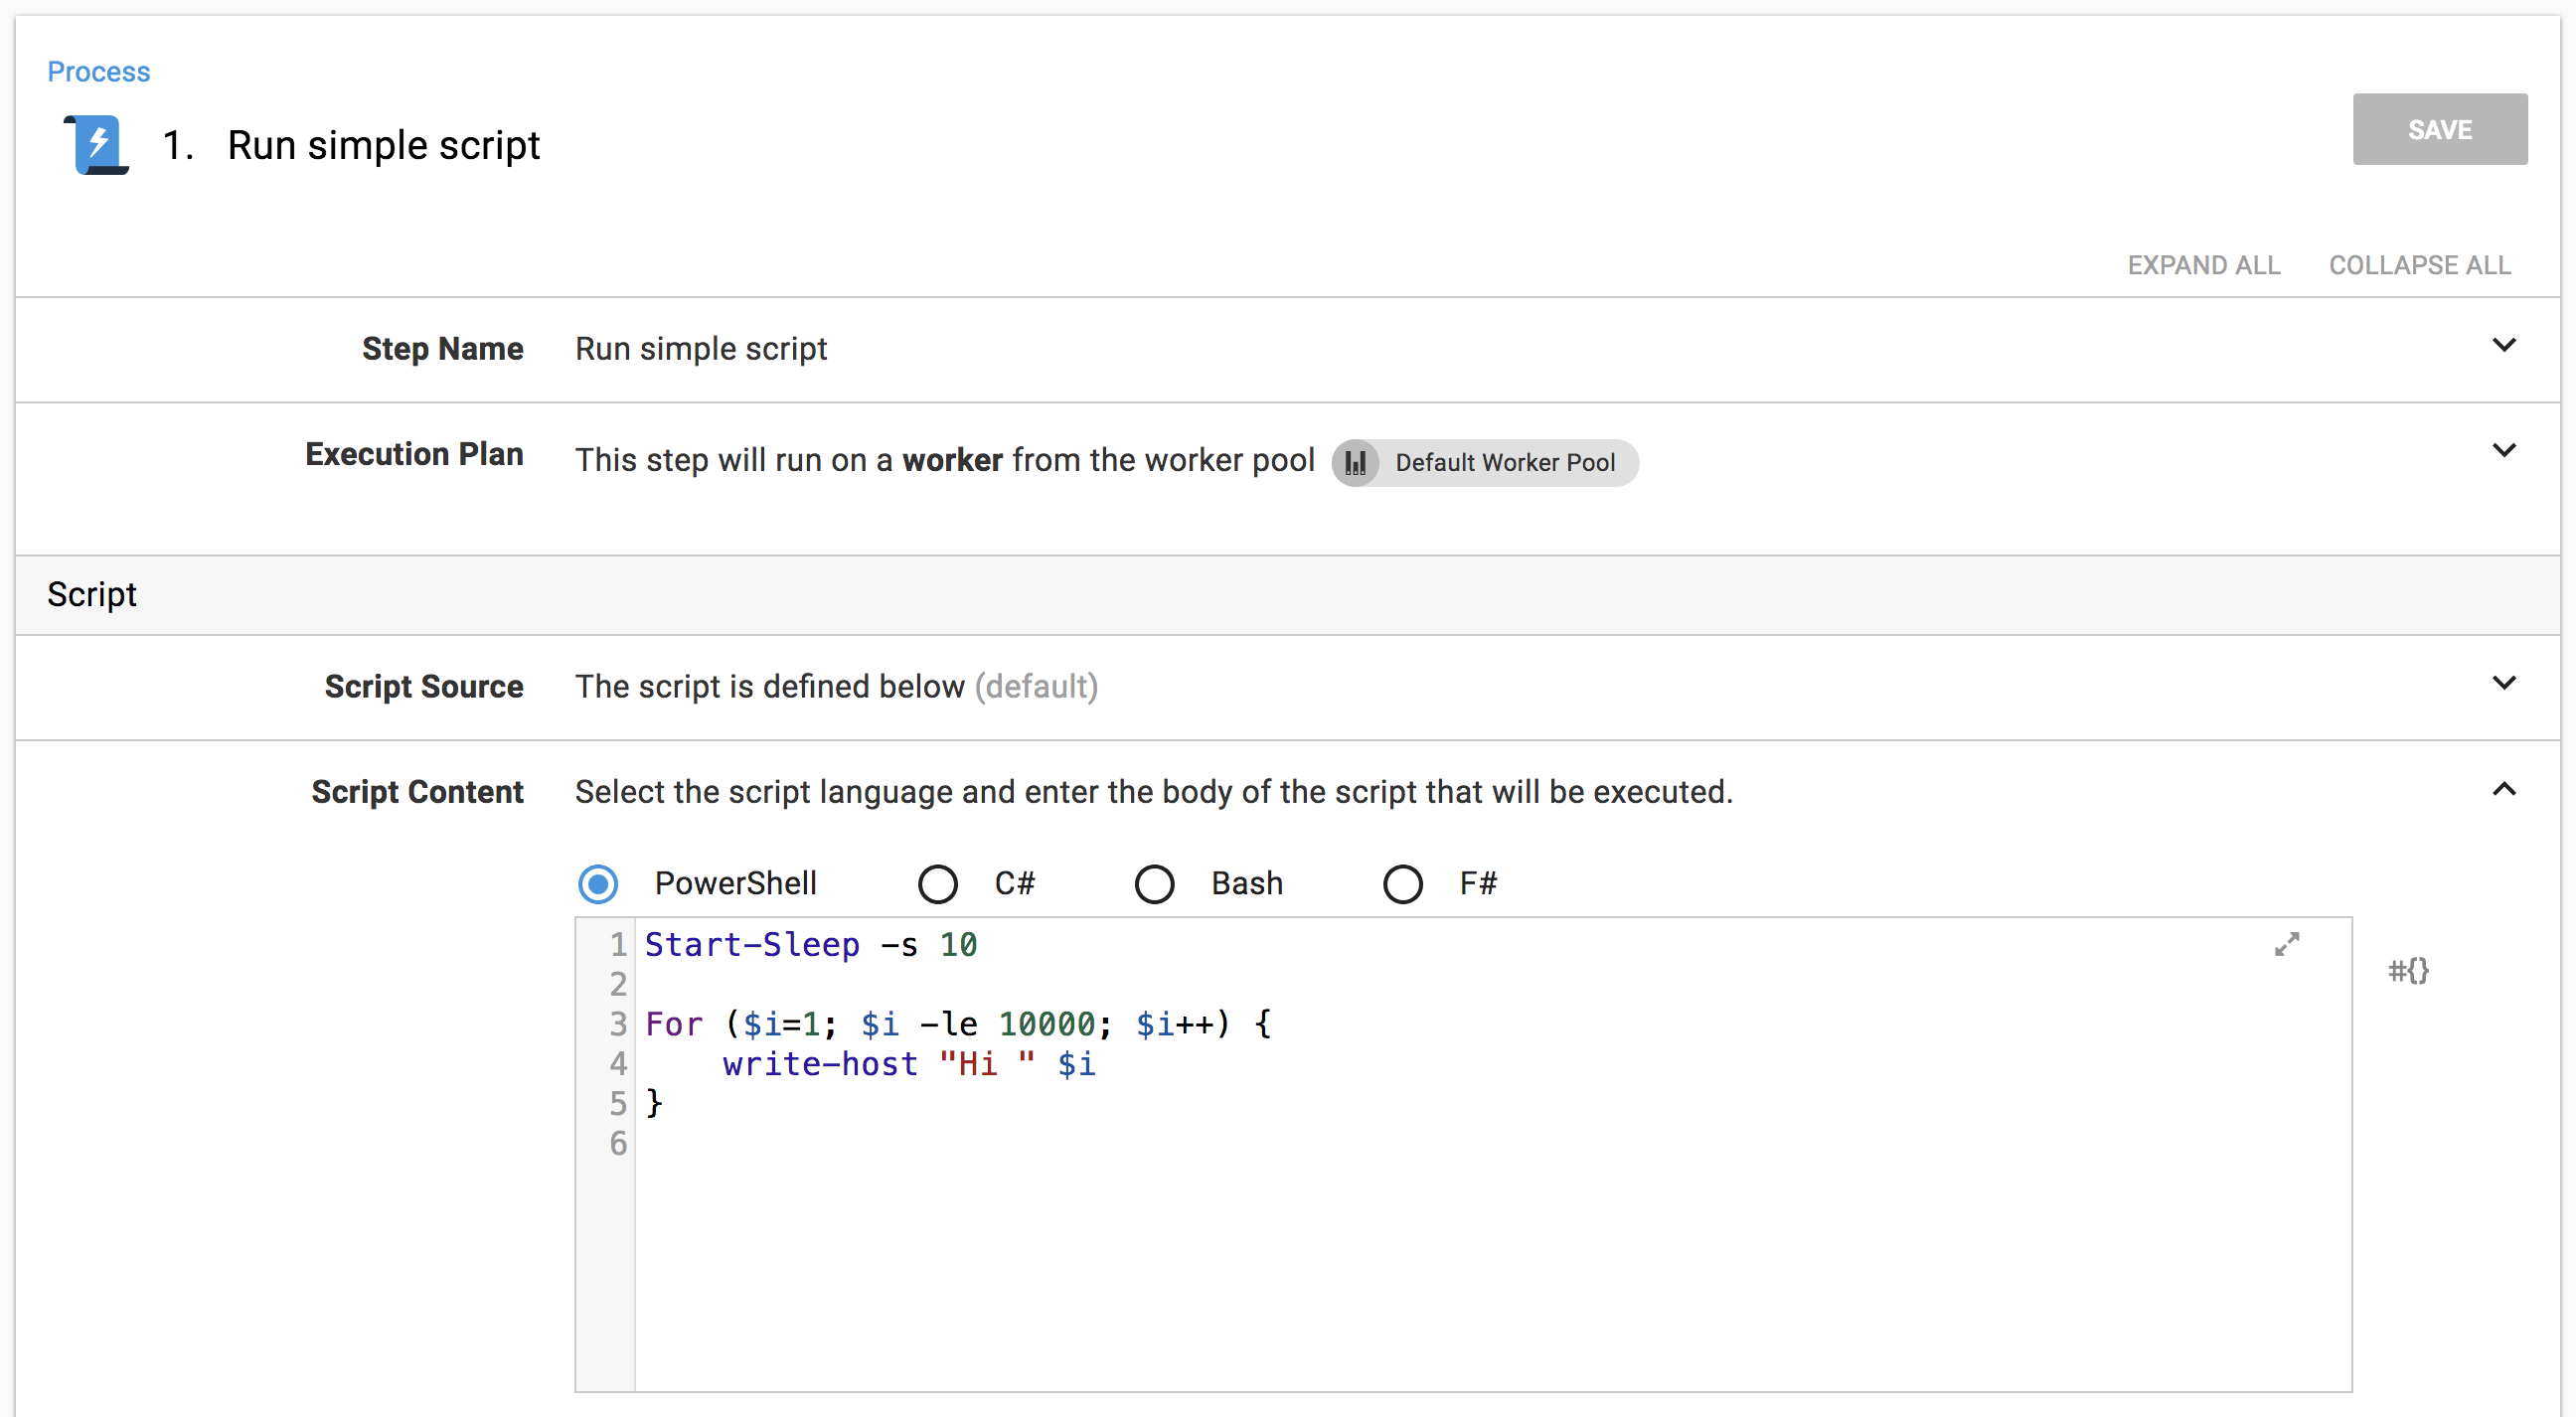Select the C# script language

[938, 884]
